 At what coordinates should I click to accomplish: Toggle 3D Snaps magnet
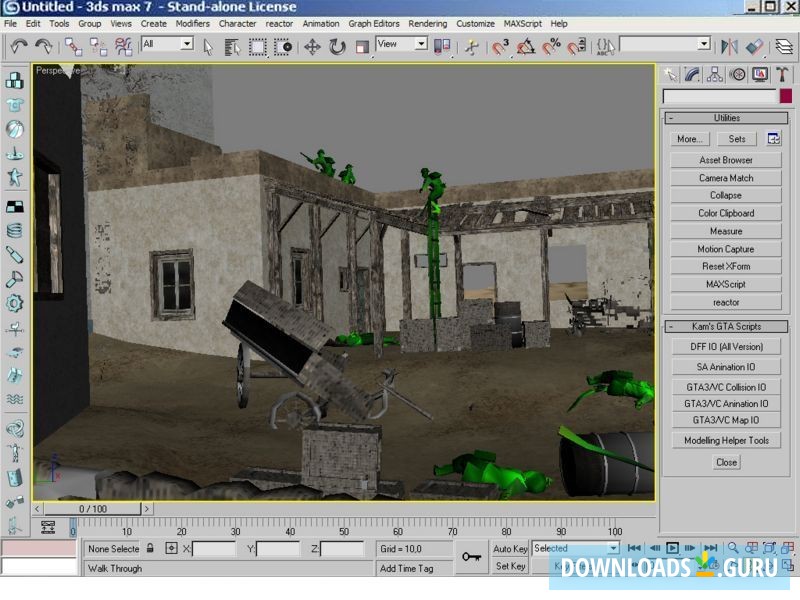[501, 47]
